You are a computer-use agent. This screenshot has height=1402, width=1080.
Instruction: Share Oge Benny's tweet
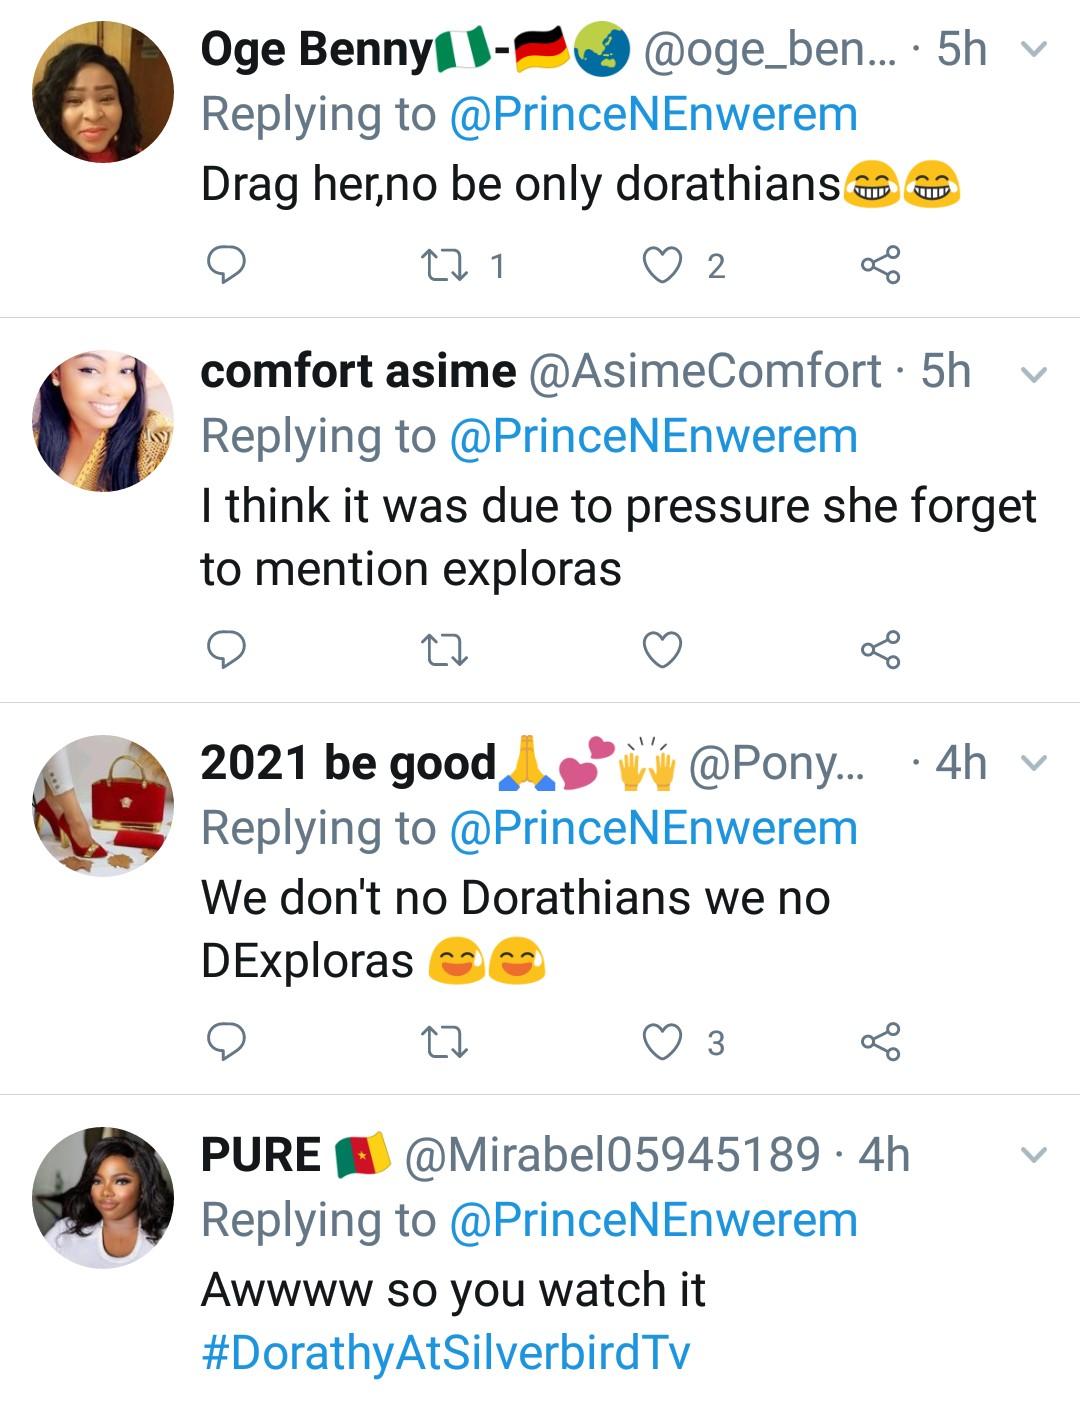coord(880,265)
